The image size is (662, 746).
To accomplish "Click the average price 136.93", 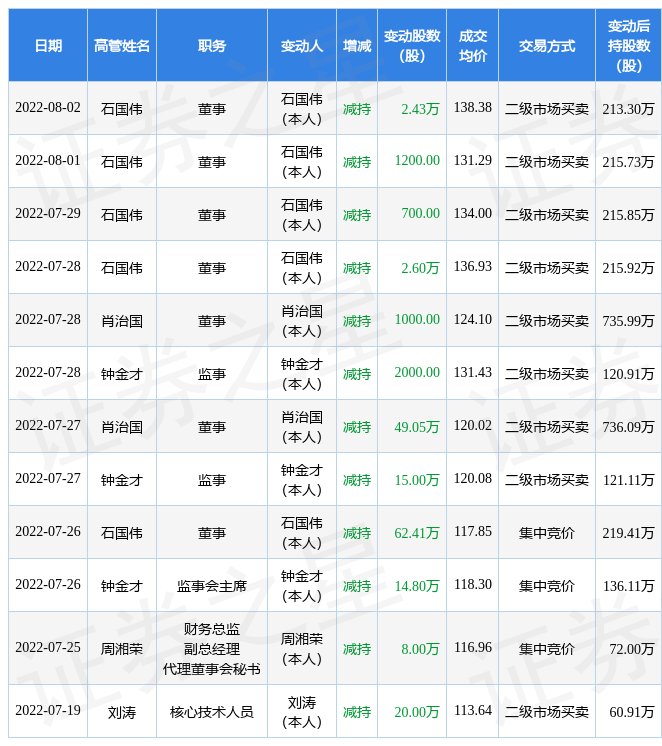I will (x=473, y=266).
